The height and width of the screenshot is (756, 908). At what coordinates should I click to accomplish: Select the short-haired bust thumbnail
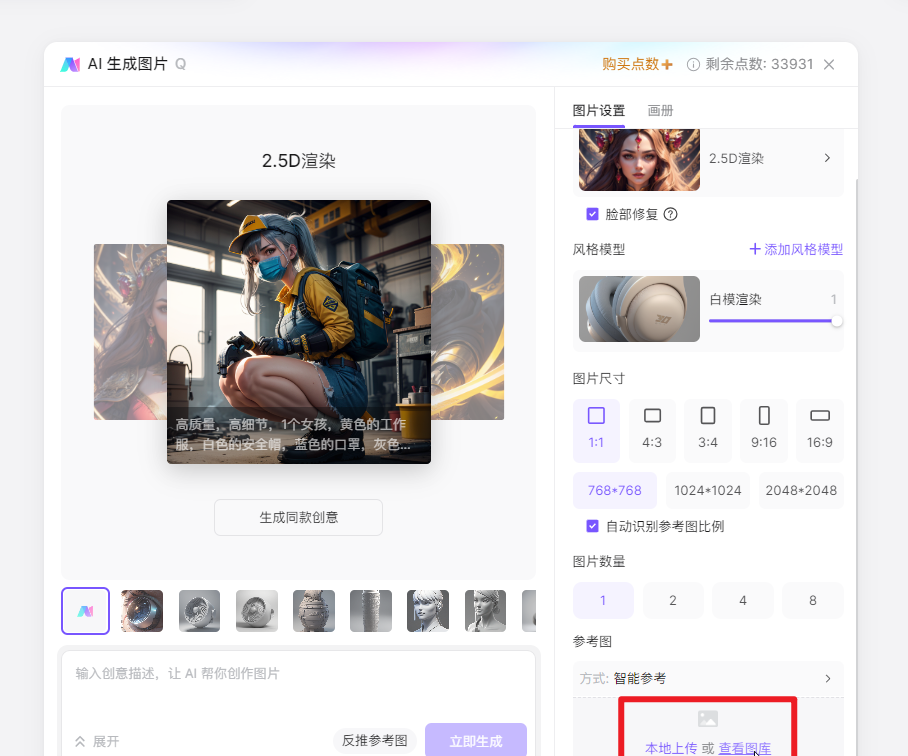point(428,611)
